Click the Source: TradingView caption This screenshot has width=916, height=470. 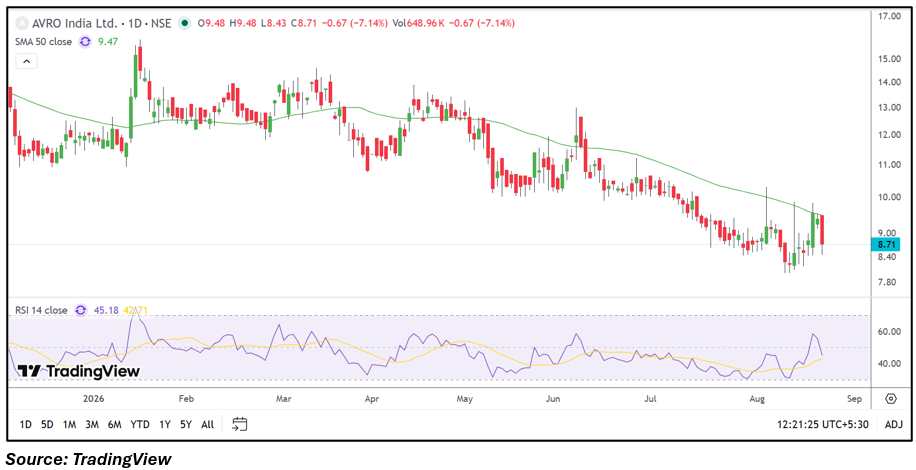click(x=88, y=459)
